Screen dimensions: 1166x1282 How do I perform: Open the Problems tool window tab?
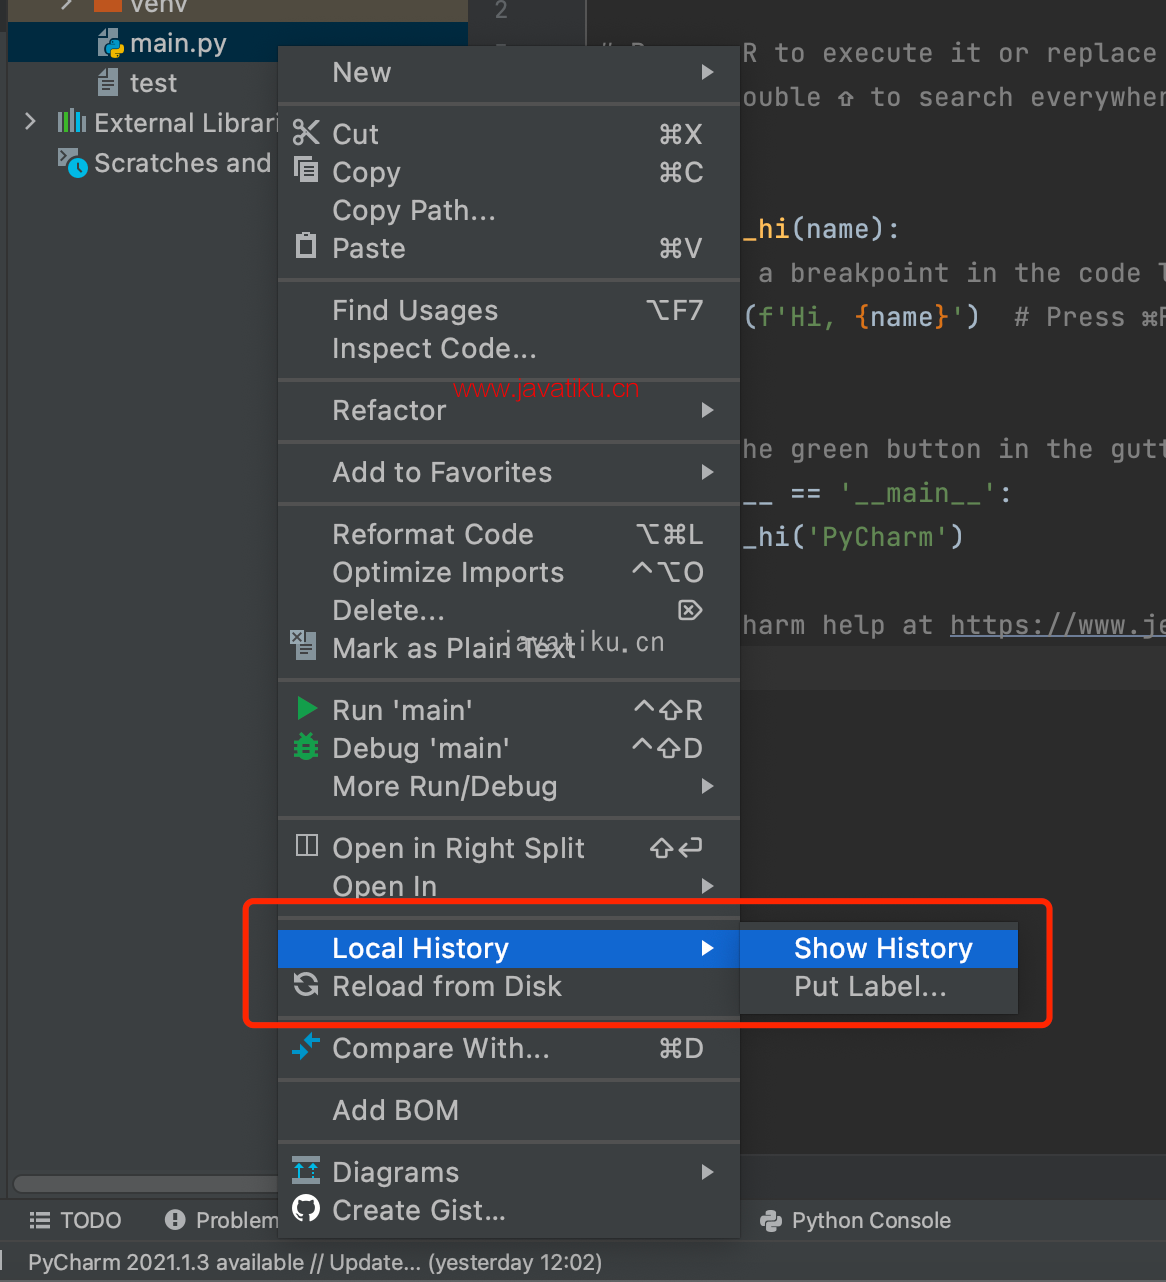point(221,1220)
